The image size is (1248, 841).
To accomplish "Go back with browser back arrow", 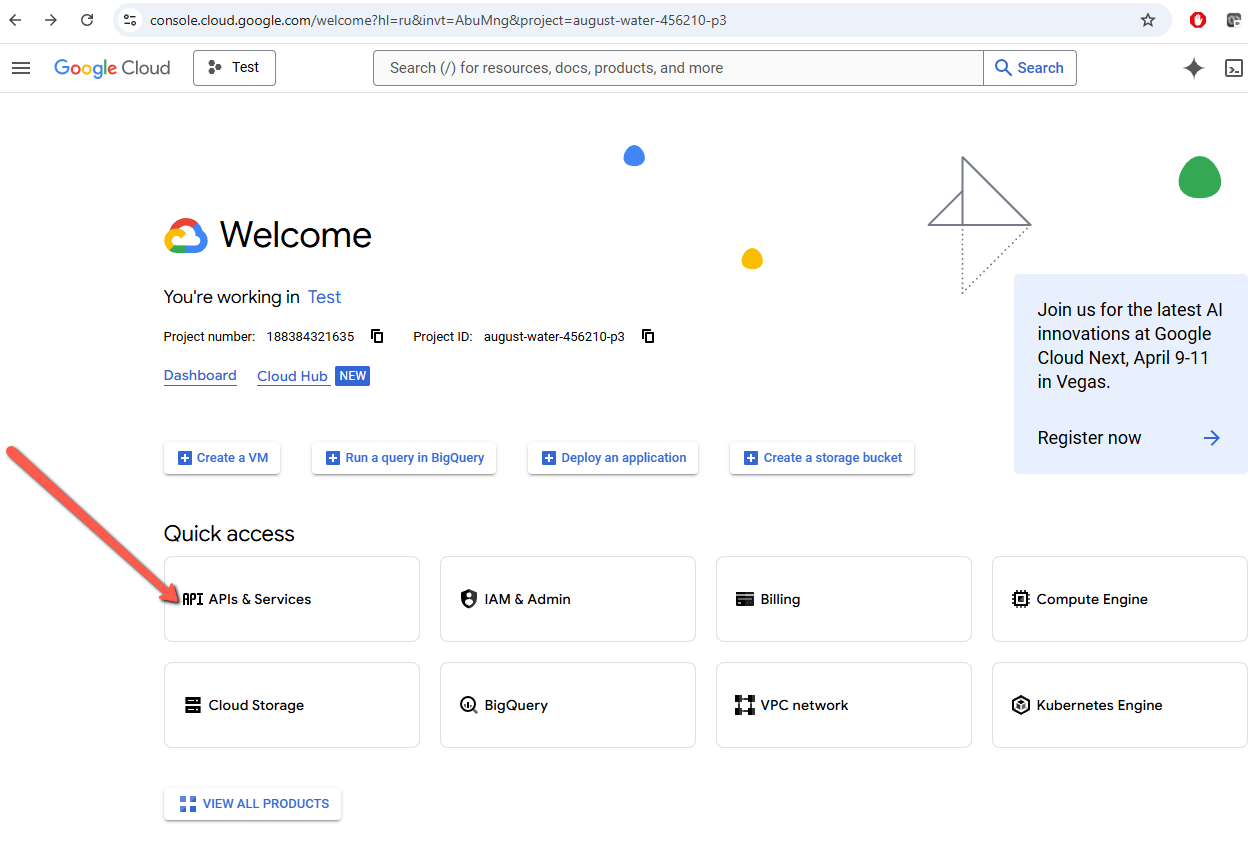I will [x=16, y=20].
